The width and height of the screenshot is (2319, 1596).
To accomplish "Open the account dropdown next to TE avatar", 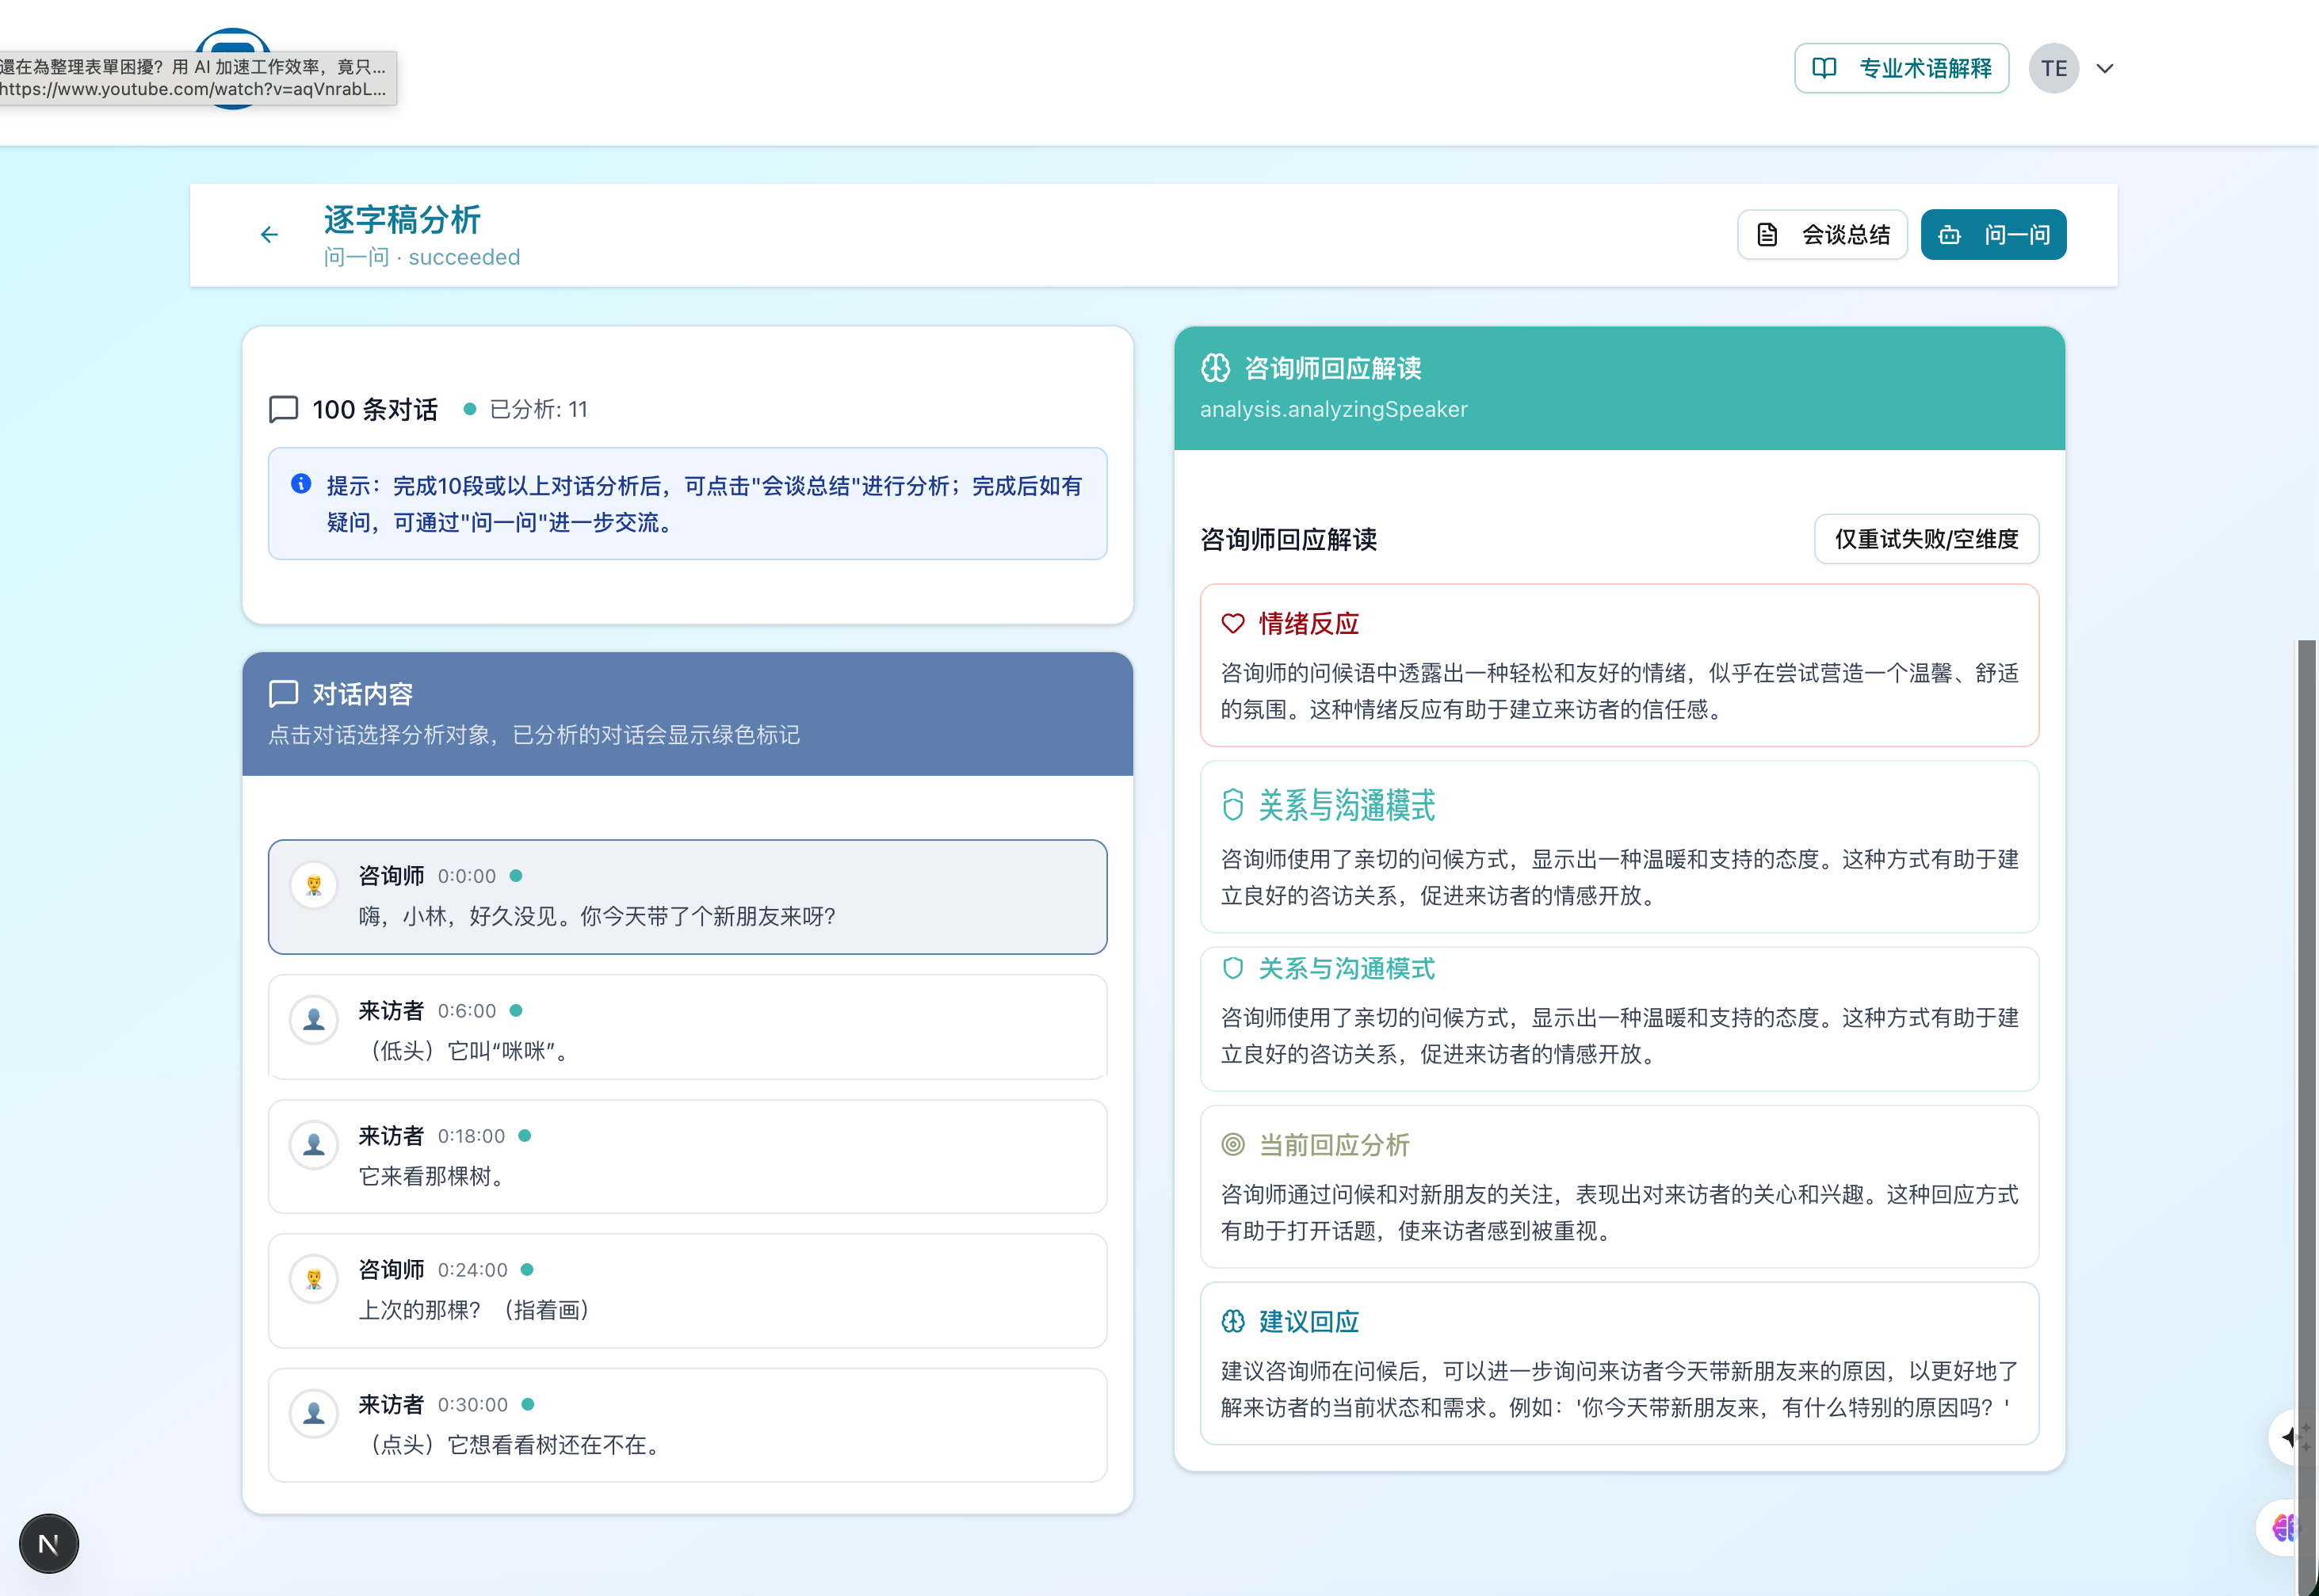I will click(x=2106, y=68).
